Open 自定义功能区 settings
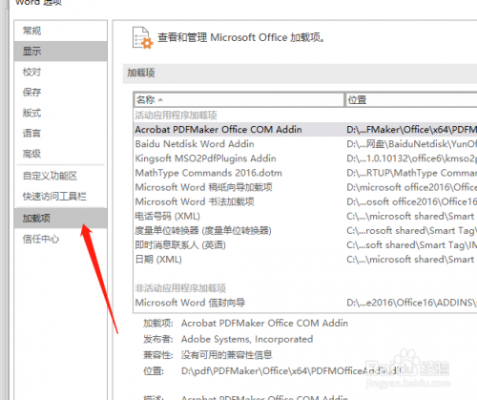Image resolution: width=477 pixels, height=400 pixels. tap(60, 176)
